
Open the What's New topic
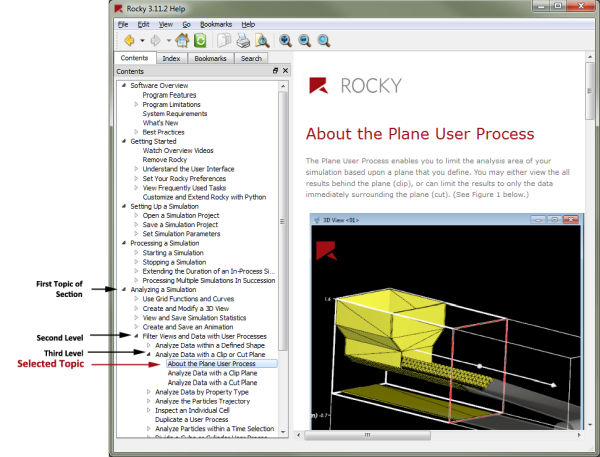coord(160,123)
